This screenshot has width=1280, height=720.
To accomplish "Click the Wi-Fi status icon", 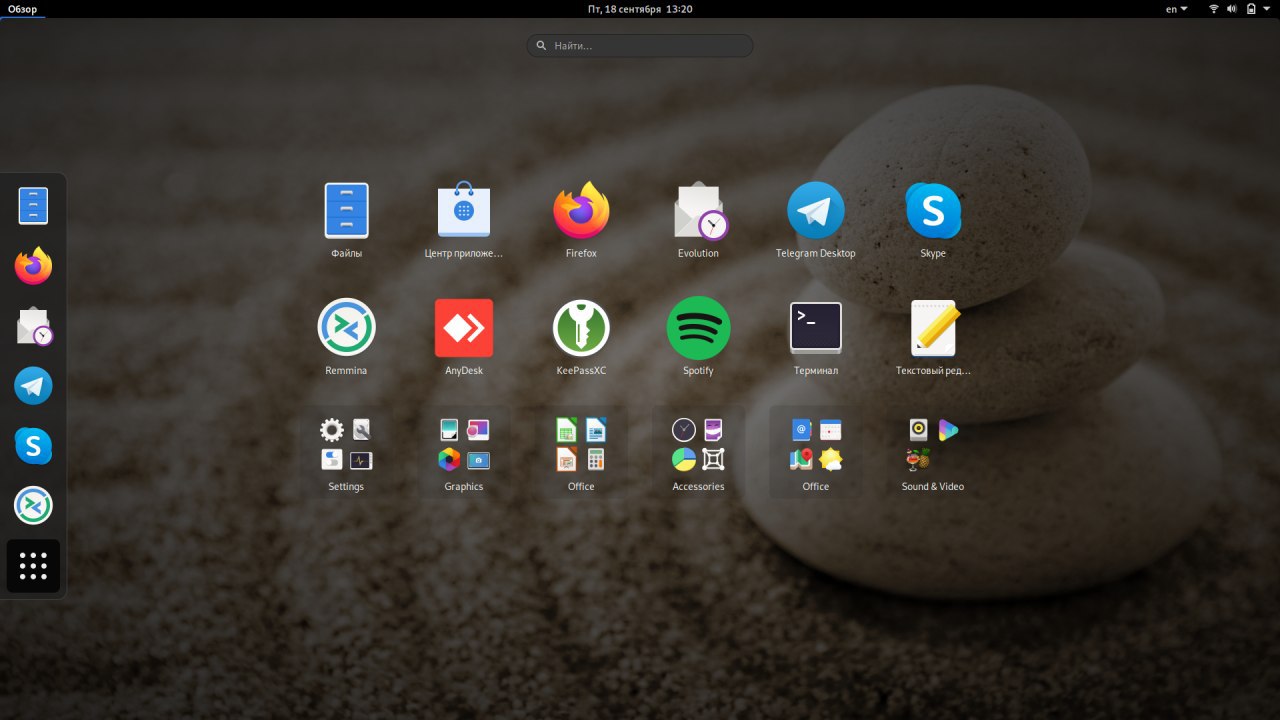I will click(1214, 9).
